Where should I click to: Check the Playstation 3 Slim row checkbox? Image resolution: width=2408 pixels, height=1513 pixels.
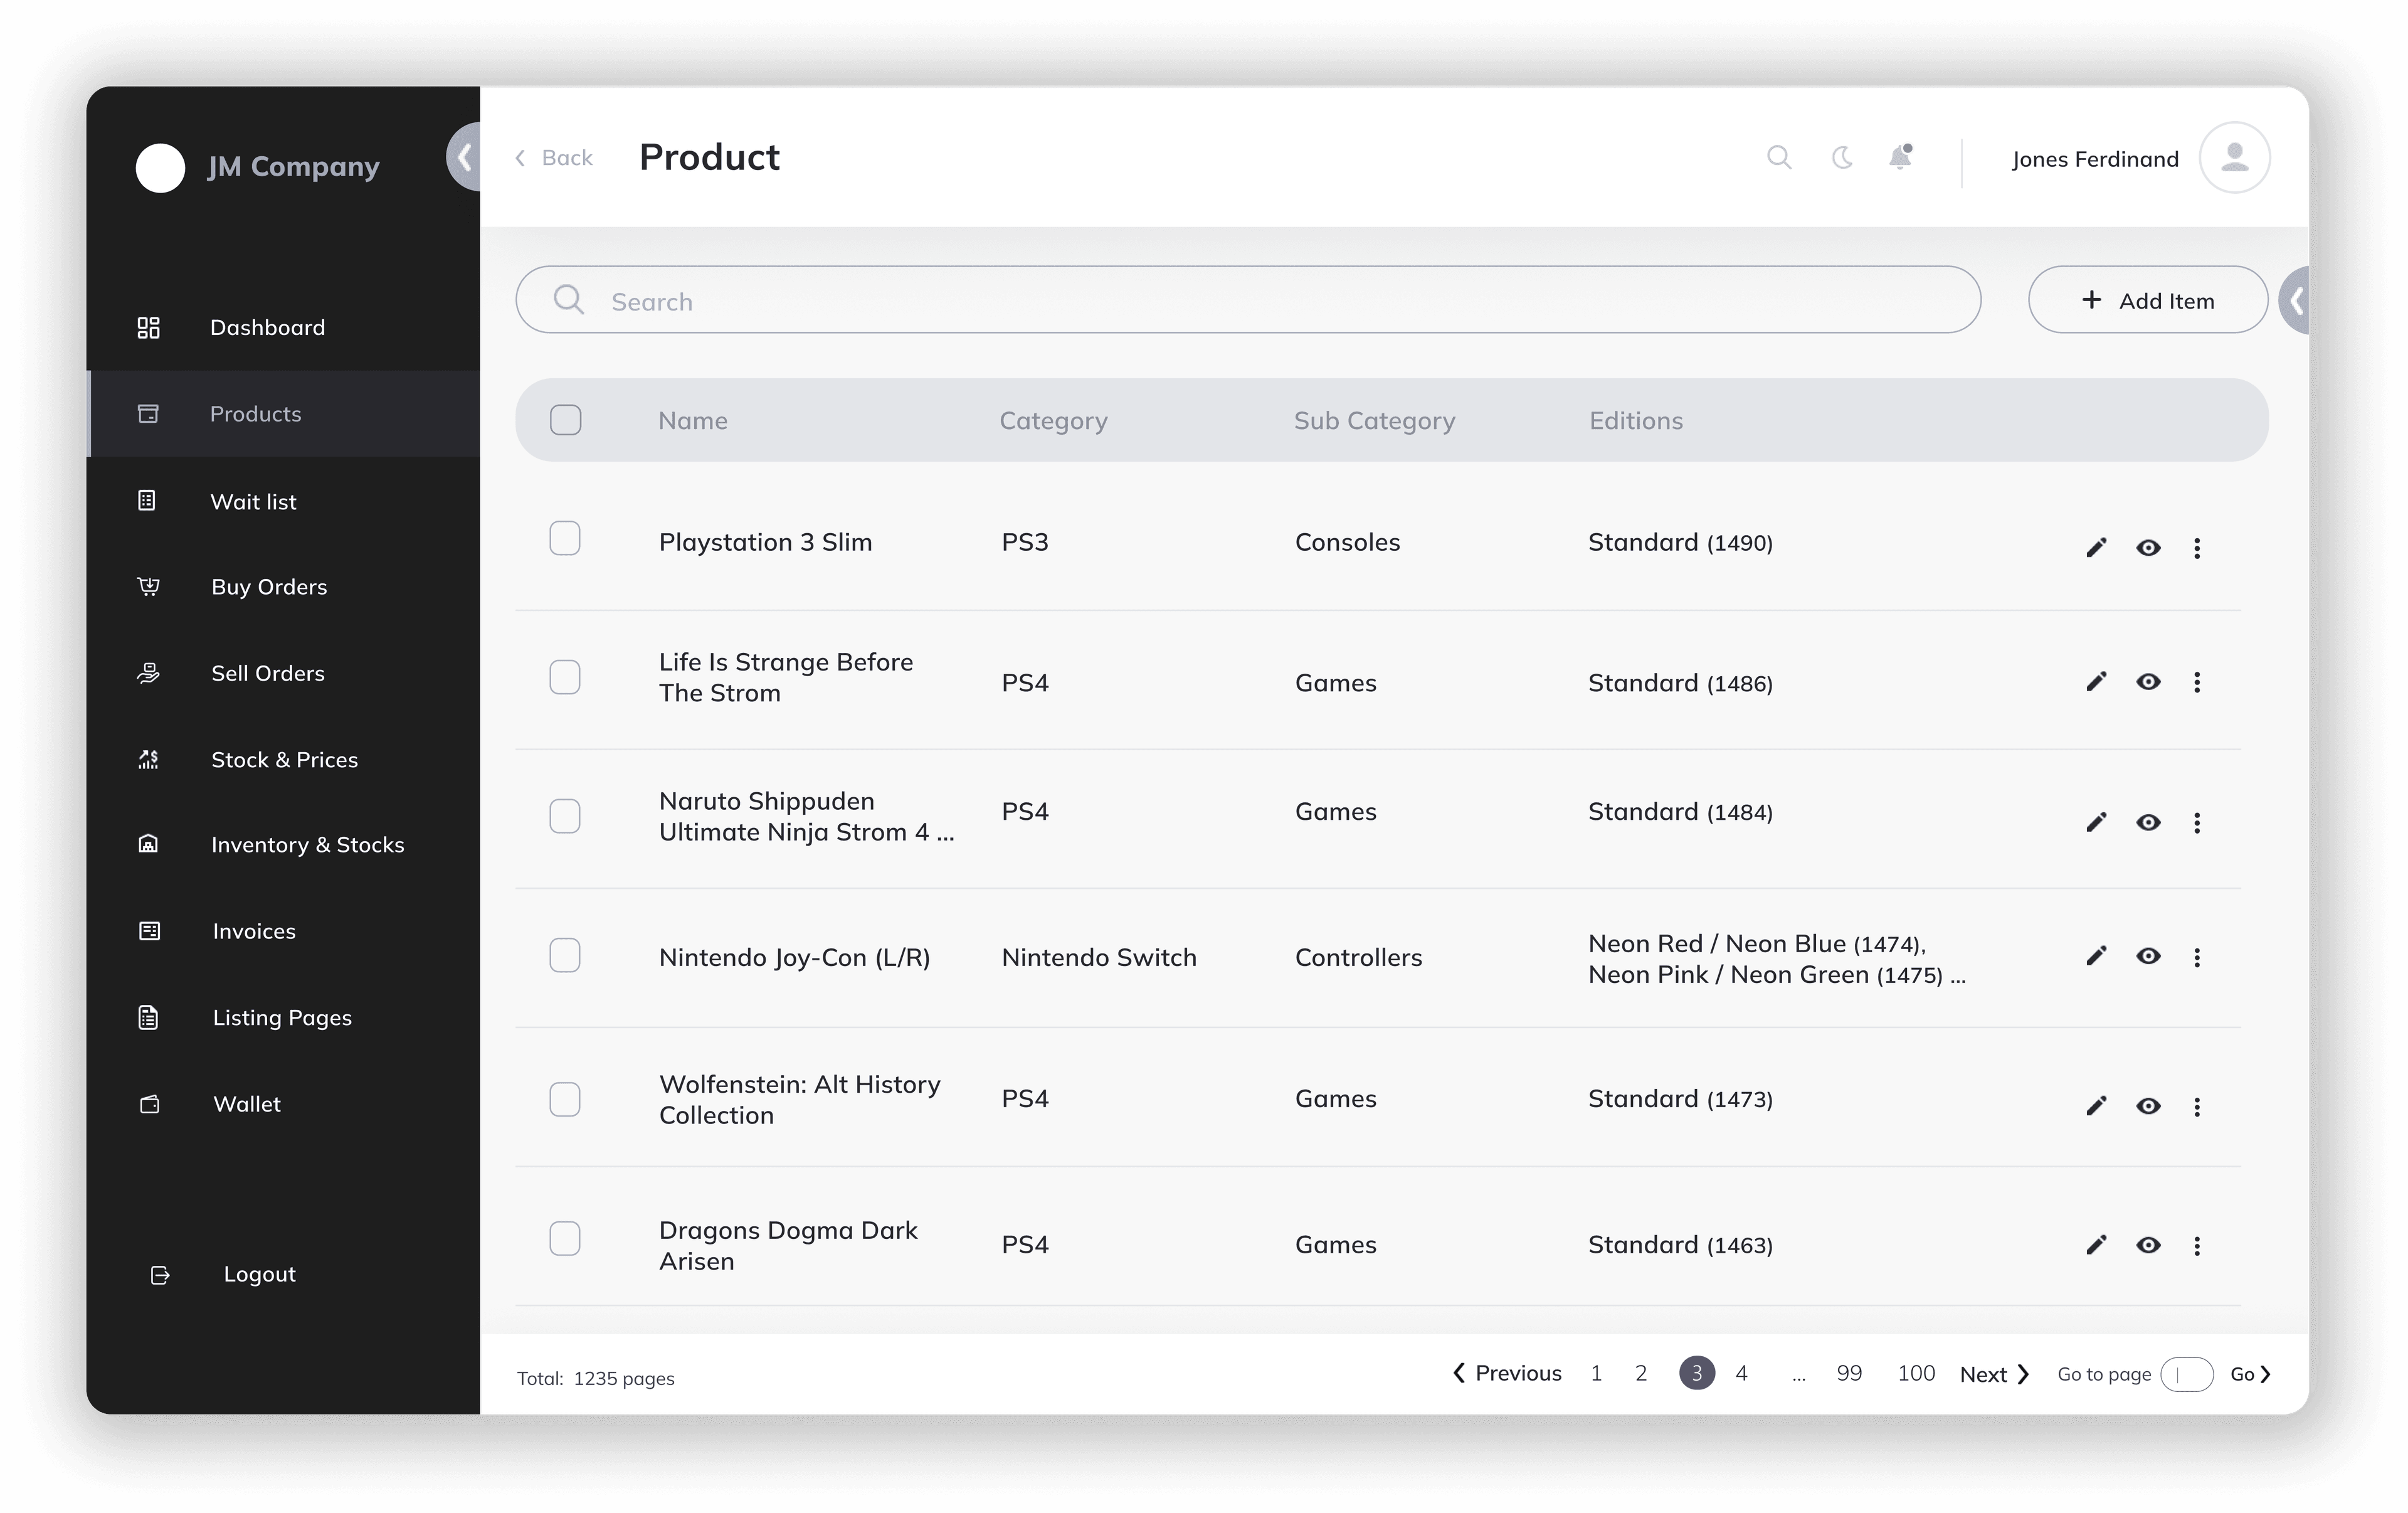tap(566, 538)
